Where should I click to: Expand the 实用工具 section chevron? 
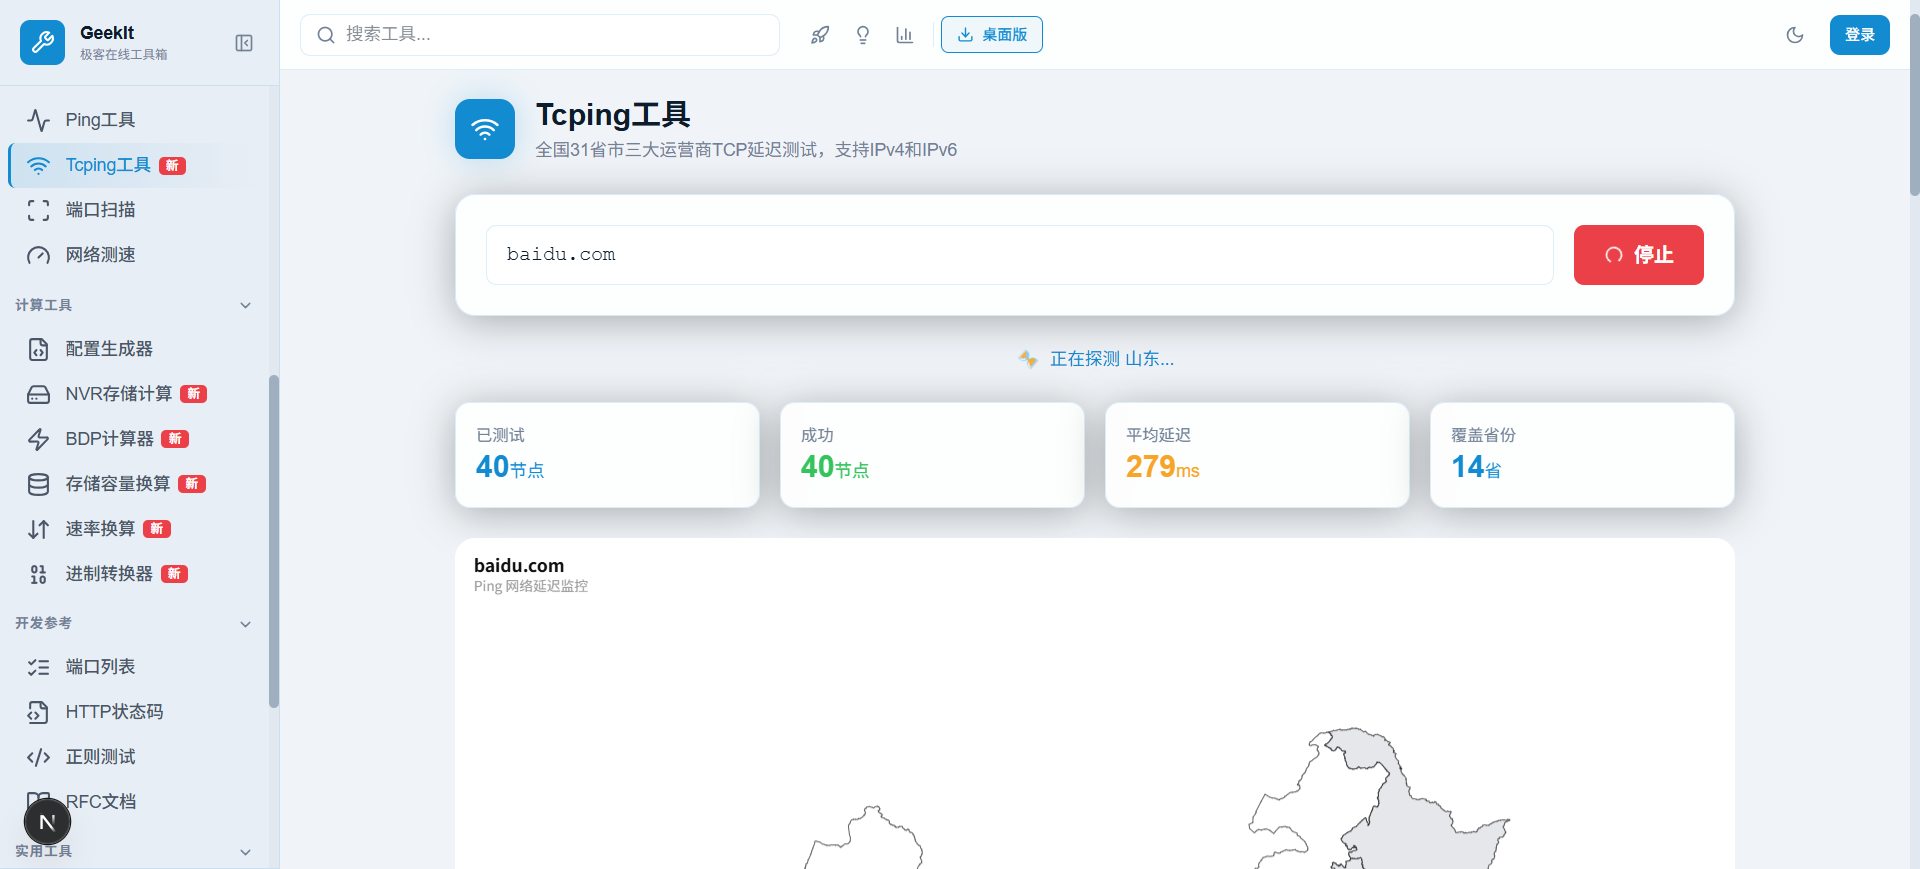point(245,852)
